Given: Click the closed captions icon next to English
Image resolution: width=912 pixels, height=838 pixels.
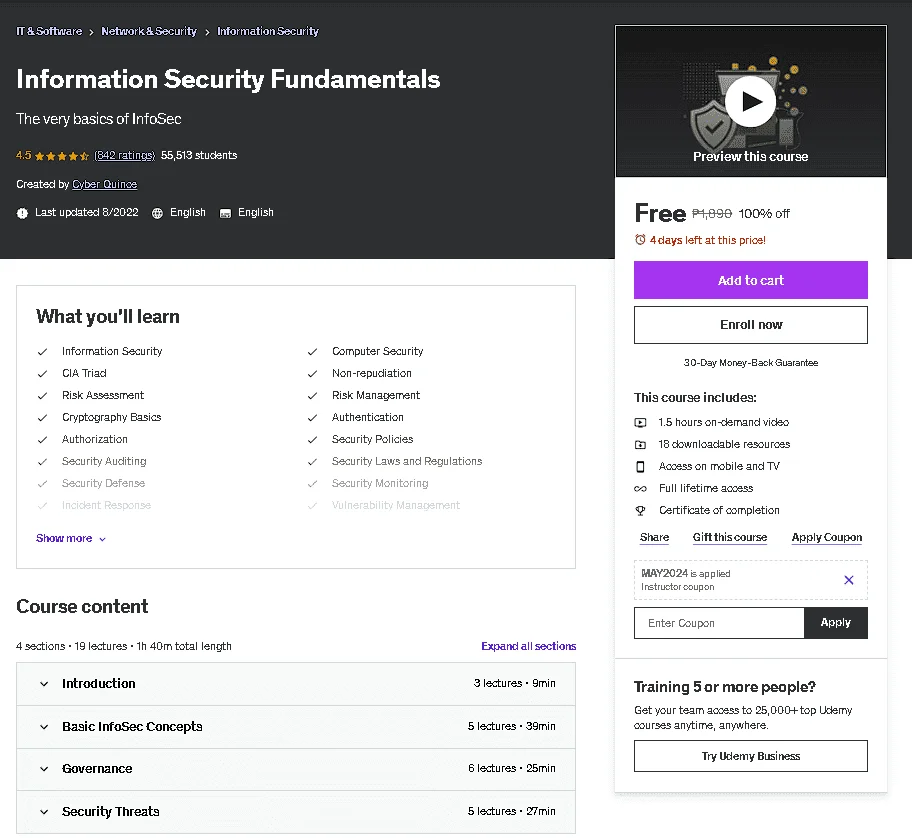Looking at the screenshot, I should click(225, 213).
